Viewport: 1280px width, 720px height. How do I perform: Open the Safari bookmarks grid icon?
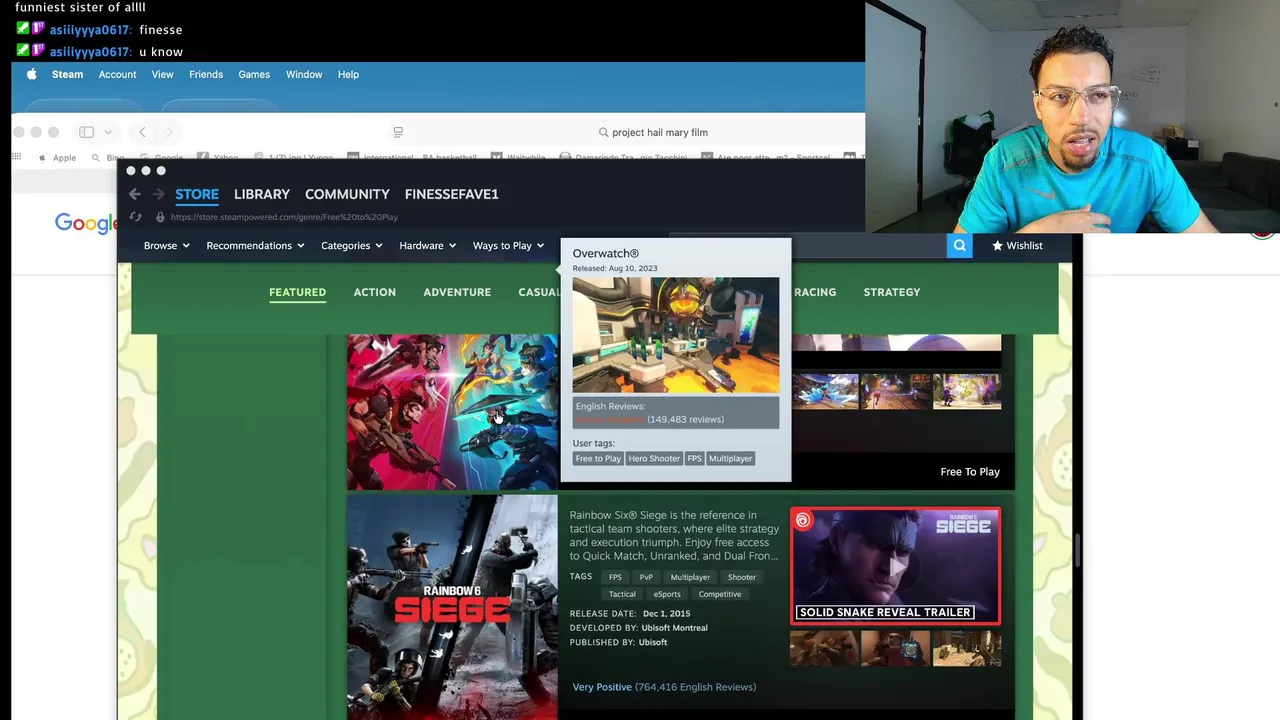(16, 157)
